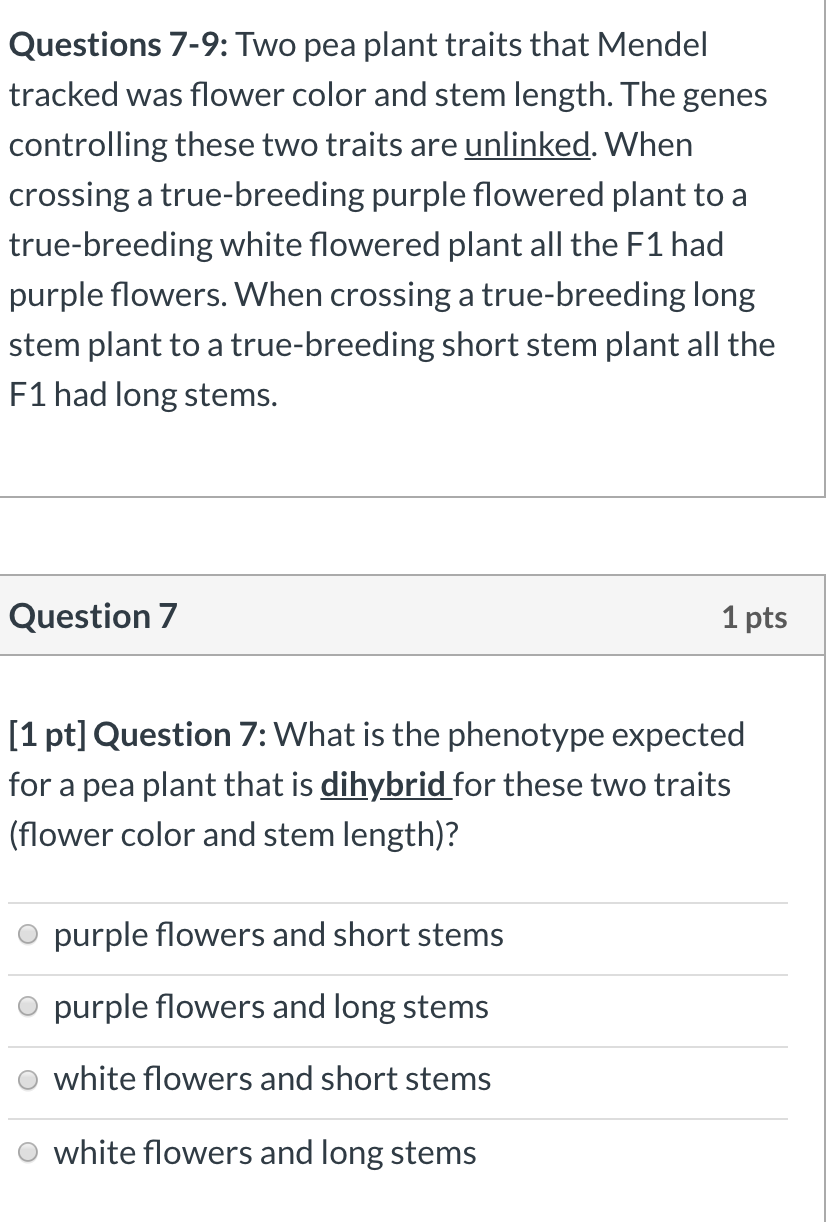Click the underlined word unlinked

click(526, 144)
